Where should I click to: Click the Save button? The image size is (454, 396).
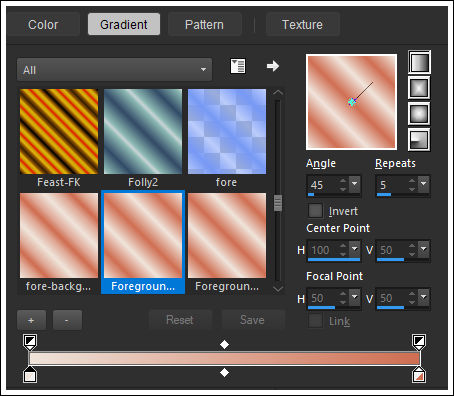click(252, 320)
